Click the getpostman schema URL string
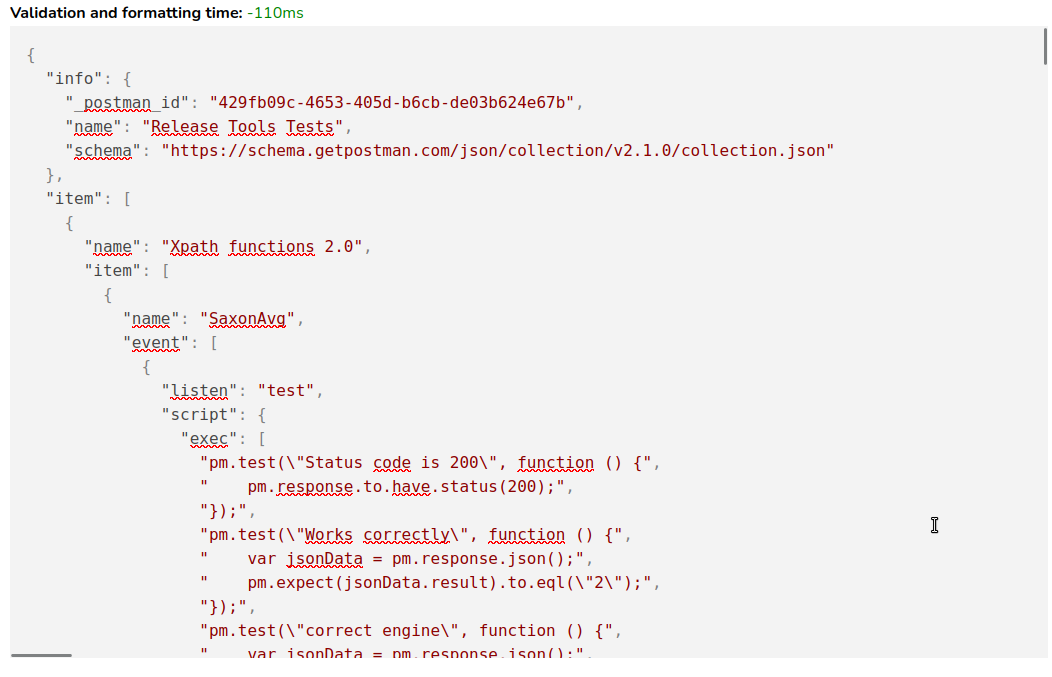The width and height of the screenshot is (1052, 677). click(497, 151)
